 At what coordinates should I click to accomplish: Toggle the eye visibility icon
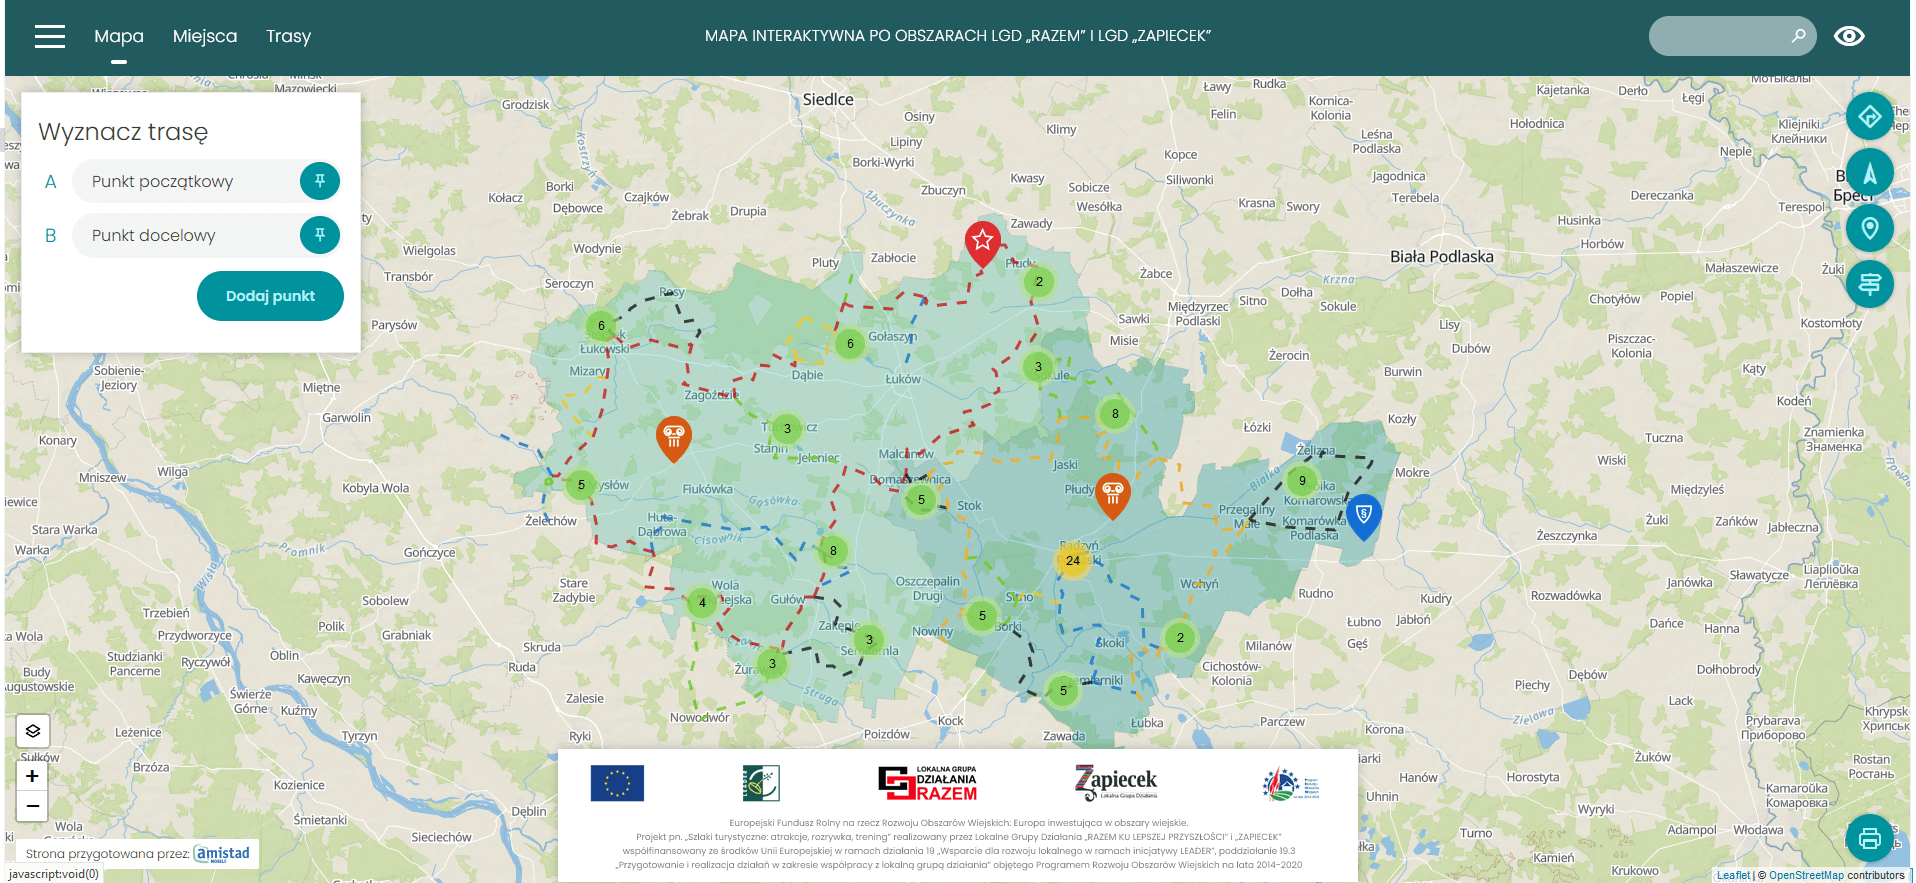[x=1849, y=36]
